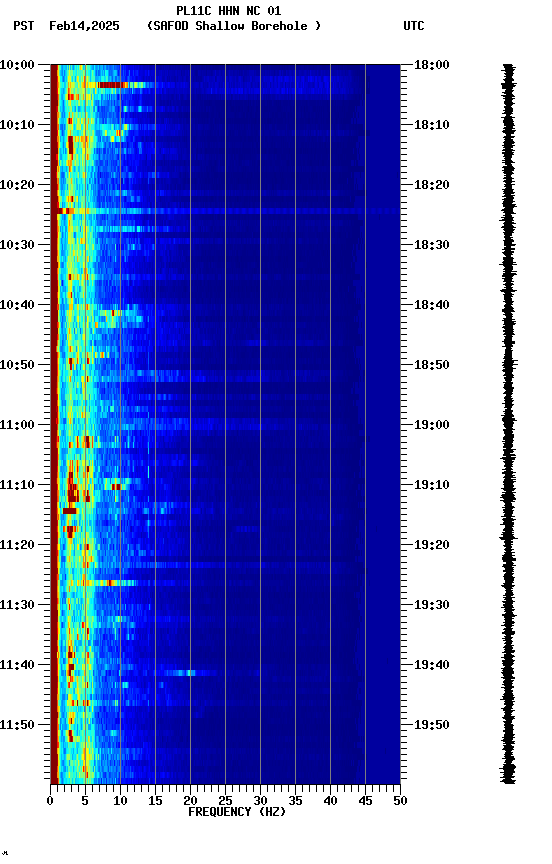Click the 19:20 UTC time label

coord(432,546)
